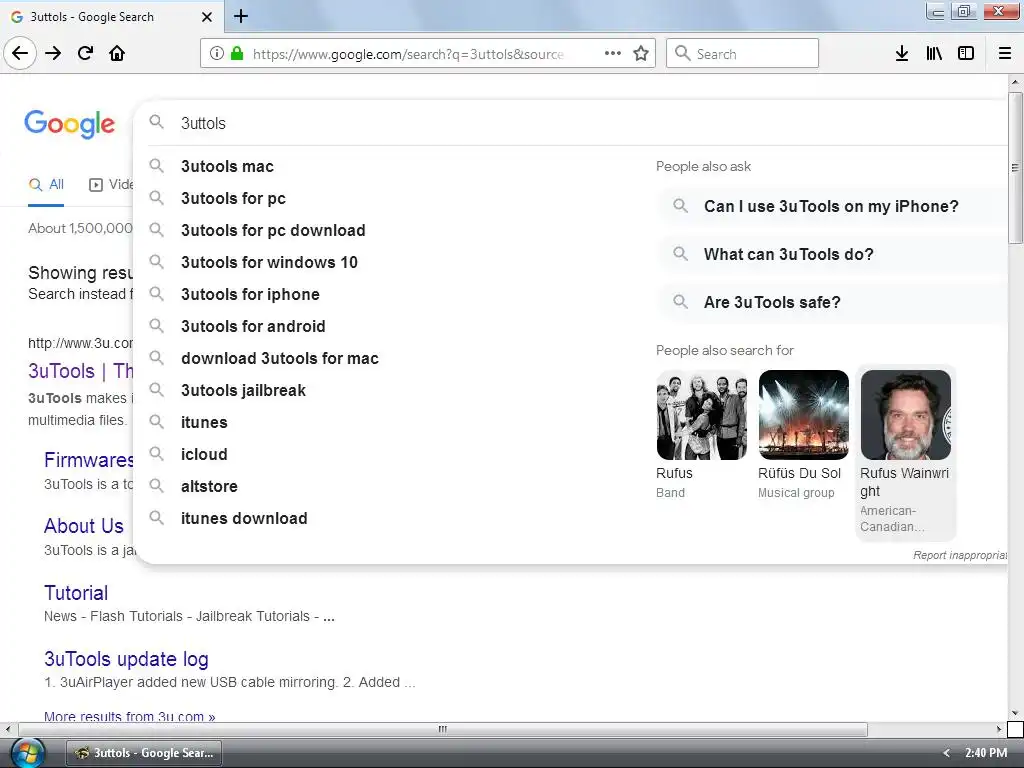Toggle the sidebar view icon

click(x=966, y=53)
